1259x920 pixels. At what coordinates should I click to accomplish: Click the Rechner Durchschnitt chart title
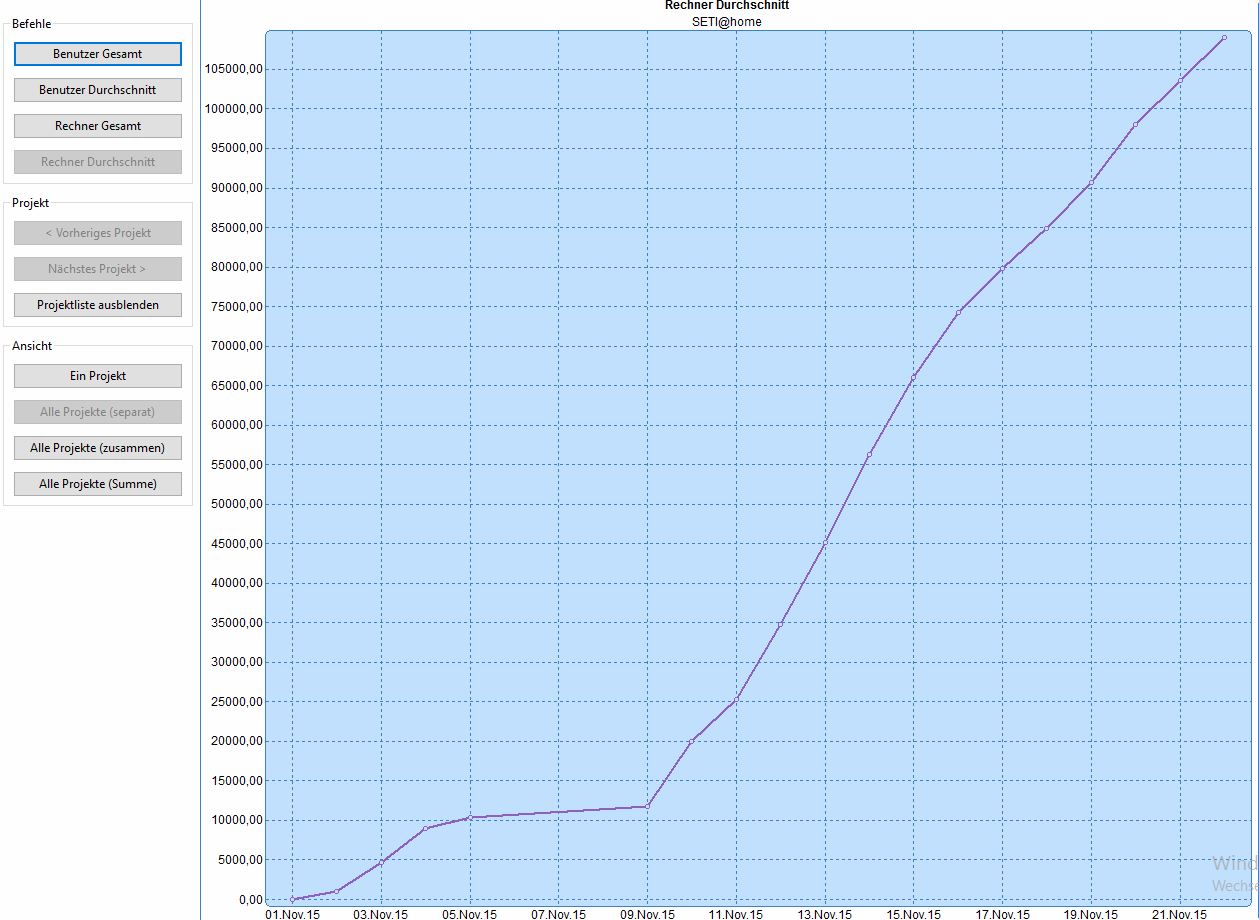click(726, 6)
